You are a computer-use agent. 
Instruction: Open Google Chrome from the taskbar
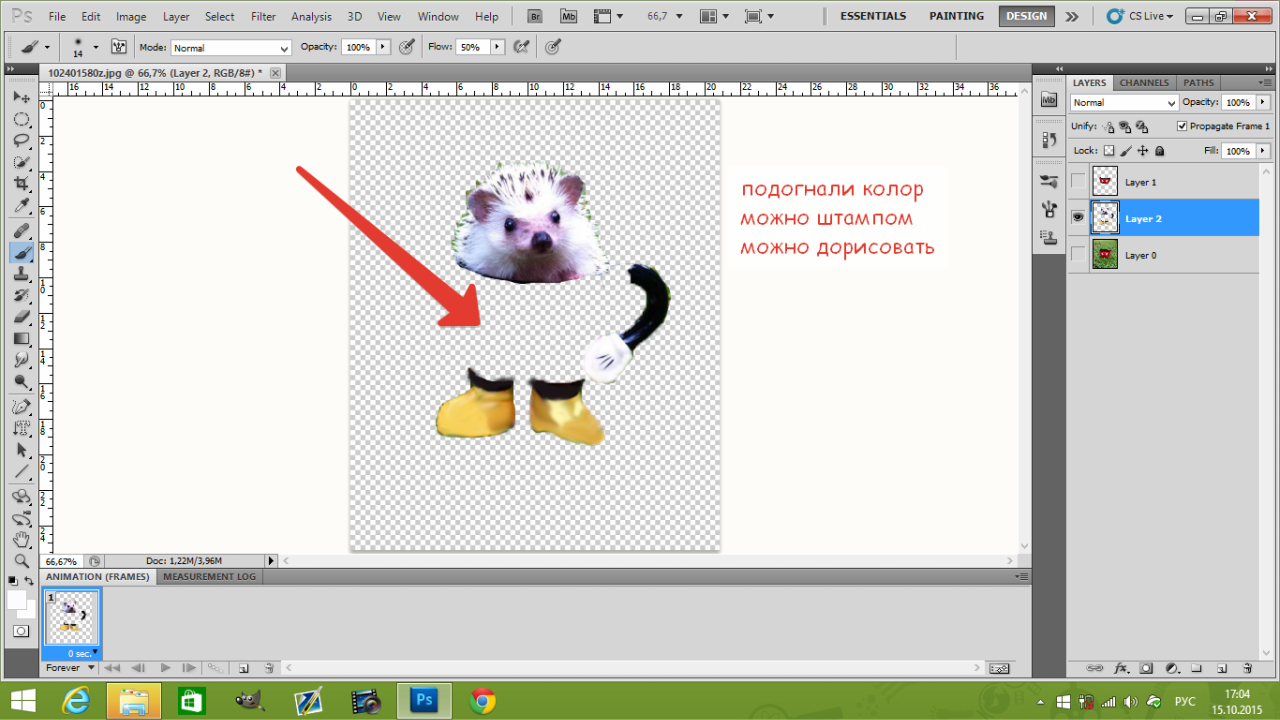coord(482,701)
